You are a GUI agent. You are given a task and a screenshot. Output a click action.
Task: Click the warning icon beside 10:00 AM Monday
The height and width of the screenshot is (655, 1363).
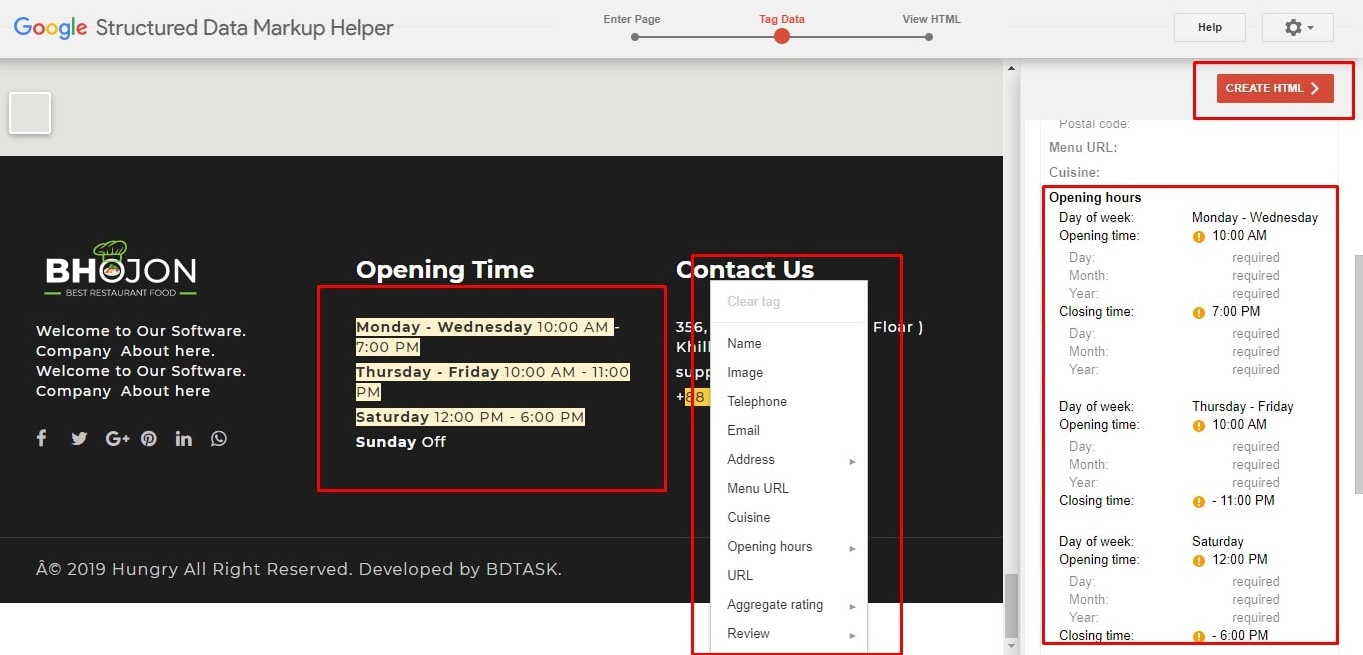tap(1198, 237)
